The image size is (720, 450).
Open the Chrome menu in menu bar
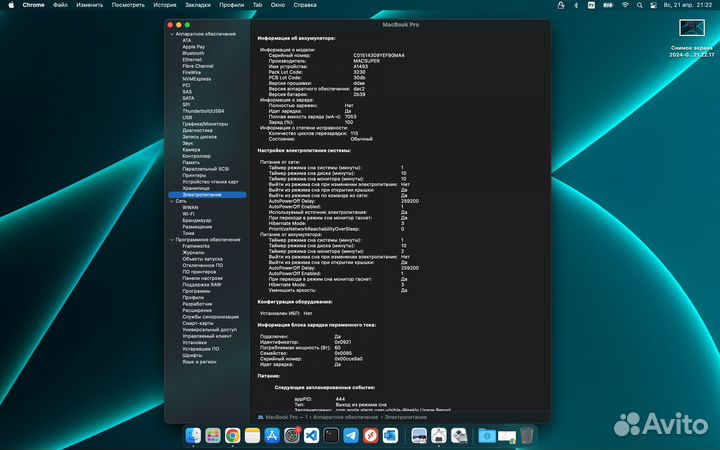[34, 5]
